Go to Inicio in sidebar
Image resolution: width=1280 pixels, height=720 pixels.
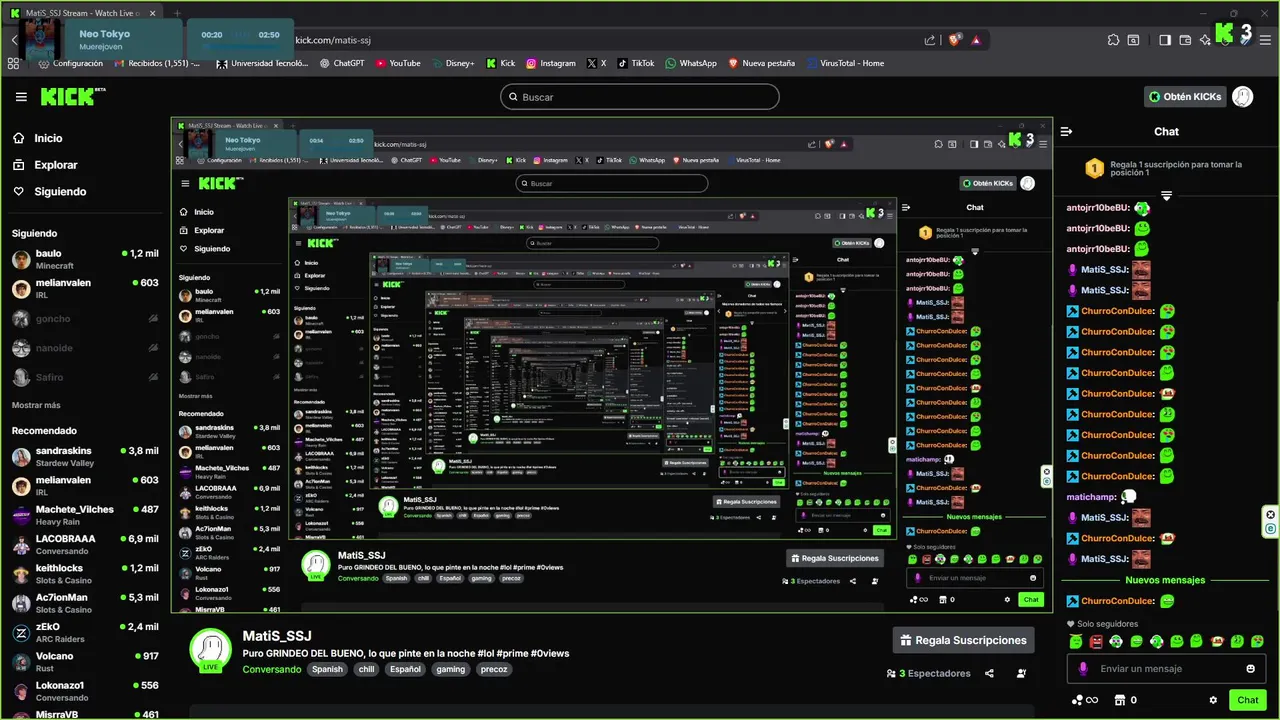click(x=48, y=139)
